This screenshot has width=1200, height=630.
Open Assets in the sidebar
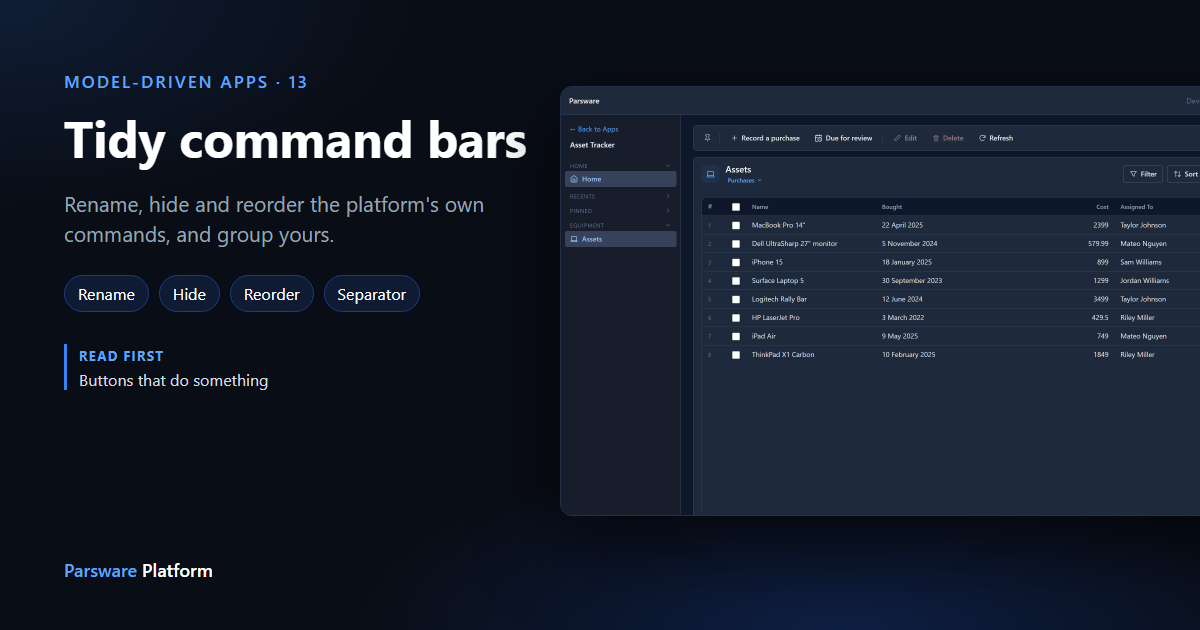[x=621, y=239]
